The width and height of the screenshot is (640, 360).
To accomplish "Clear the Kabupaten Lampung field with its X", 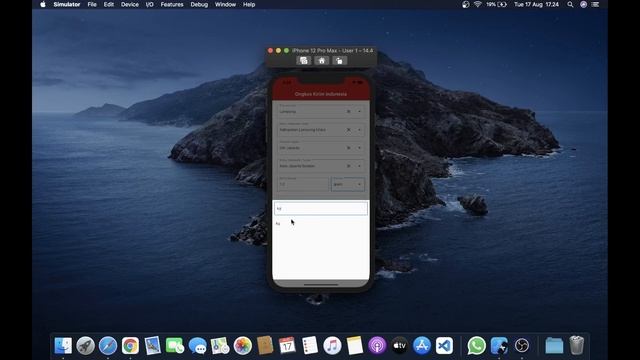I will pos(349,130).
